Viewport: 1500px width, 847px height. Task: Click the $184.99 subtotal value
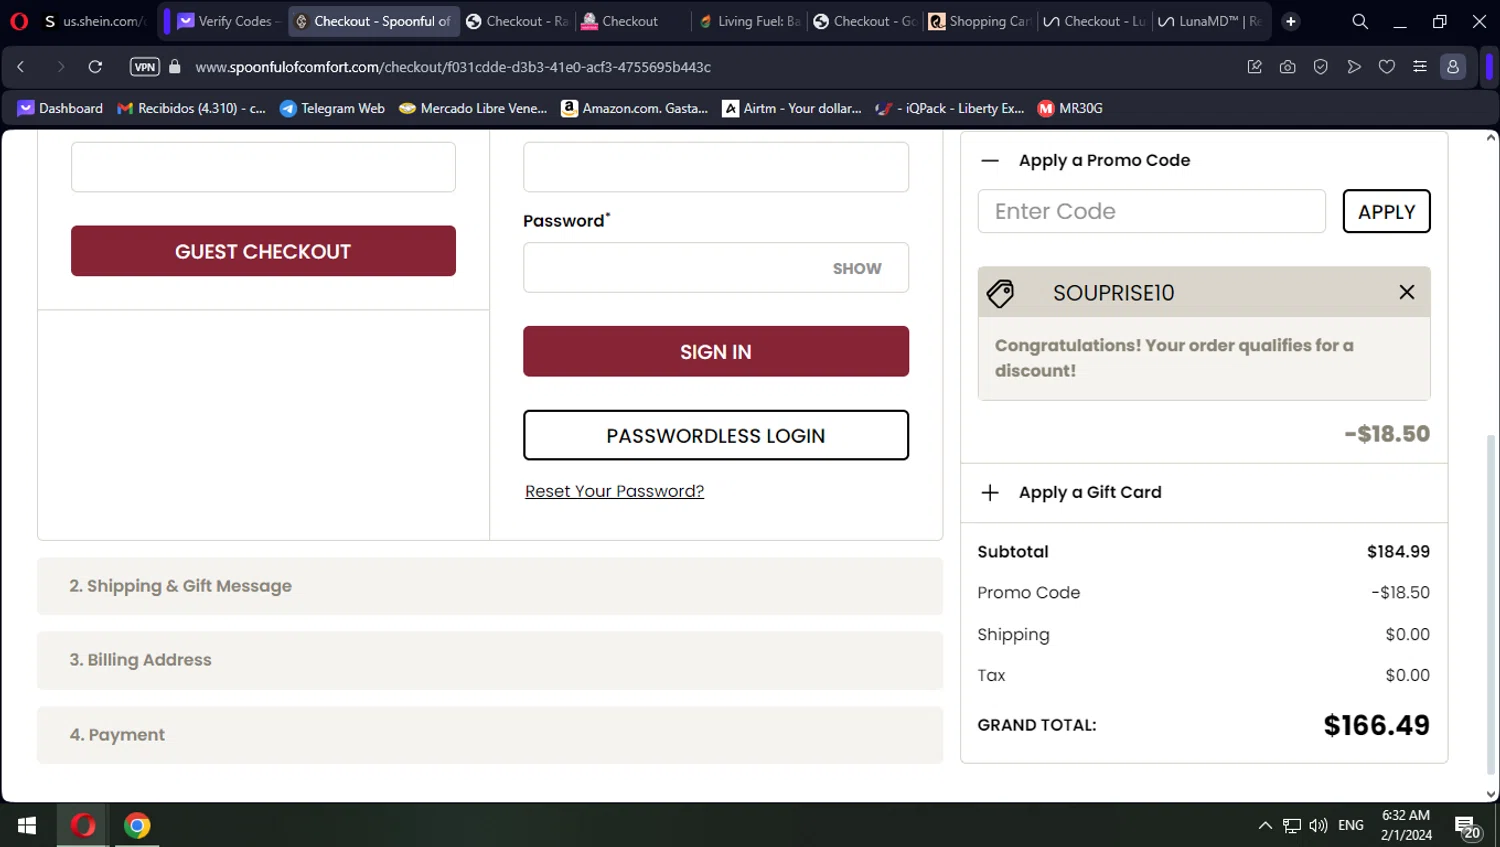point(1398,551)
